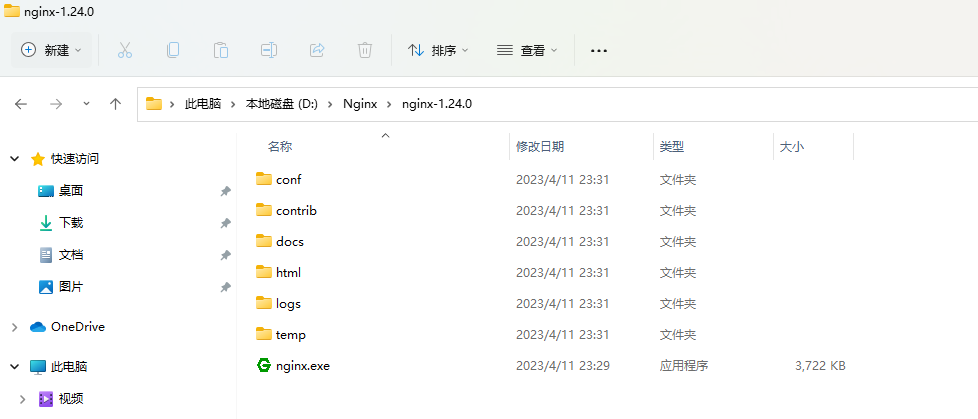Screen dimensions: 978x419
Task: Select the html folder
Action: 288,272
